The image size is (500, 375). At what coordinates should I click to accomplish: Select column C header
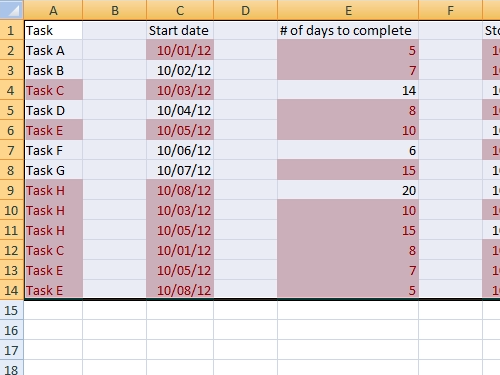pyautogui.click(x=180, y=10)
